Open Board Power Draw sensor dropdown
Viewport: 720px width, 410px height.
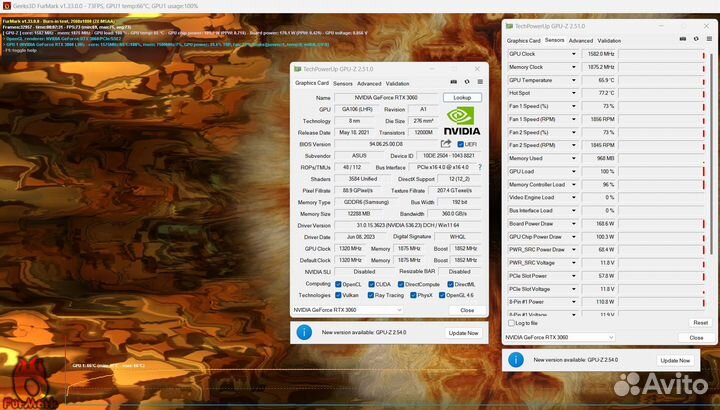(574, 224)
